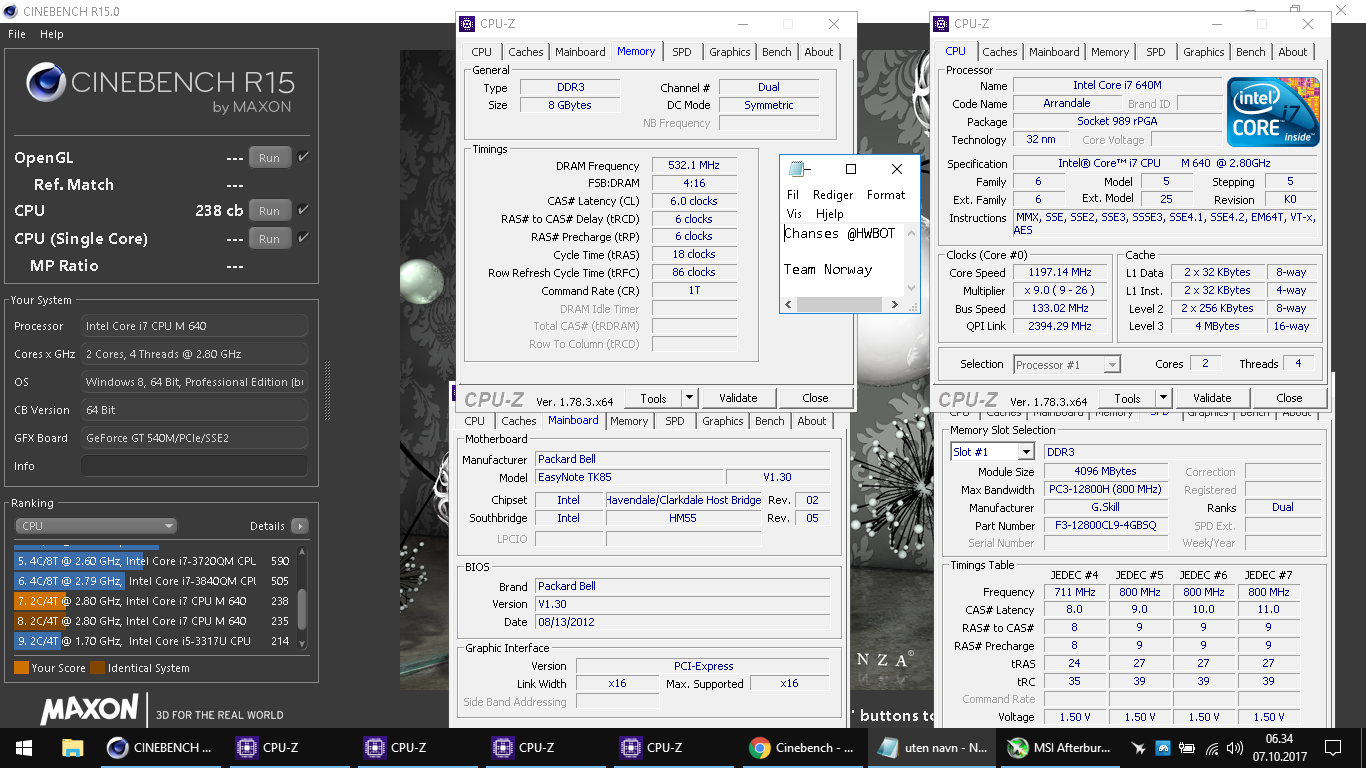The height and width of the screenshot is (768, 1366).
Task: Click Validate in the CPU-Z Memory window
Action: click(x=738, y=398)
